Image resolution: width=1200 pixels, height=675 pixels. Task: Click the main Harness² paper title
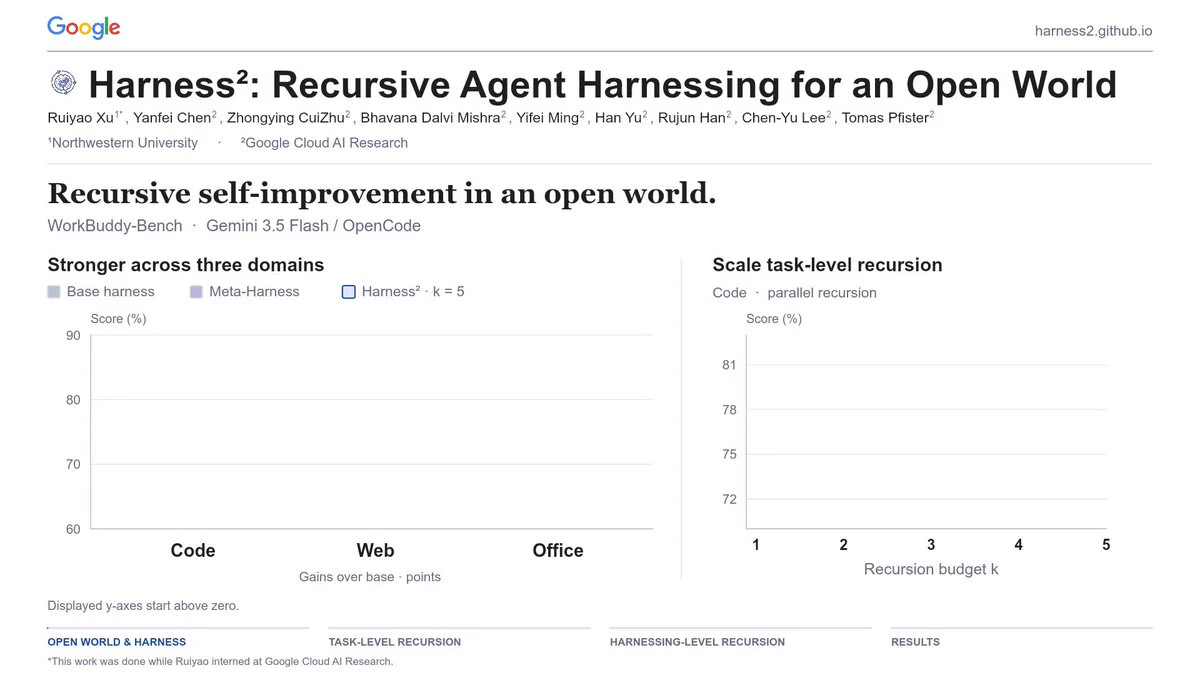point(602,85)
